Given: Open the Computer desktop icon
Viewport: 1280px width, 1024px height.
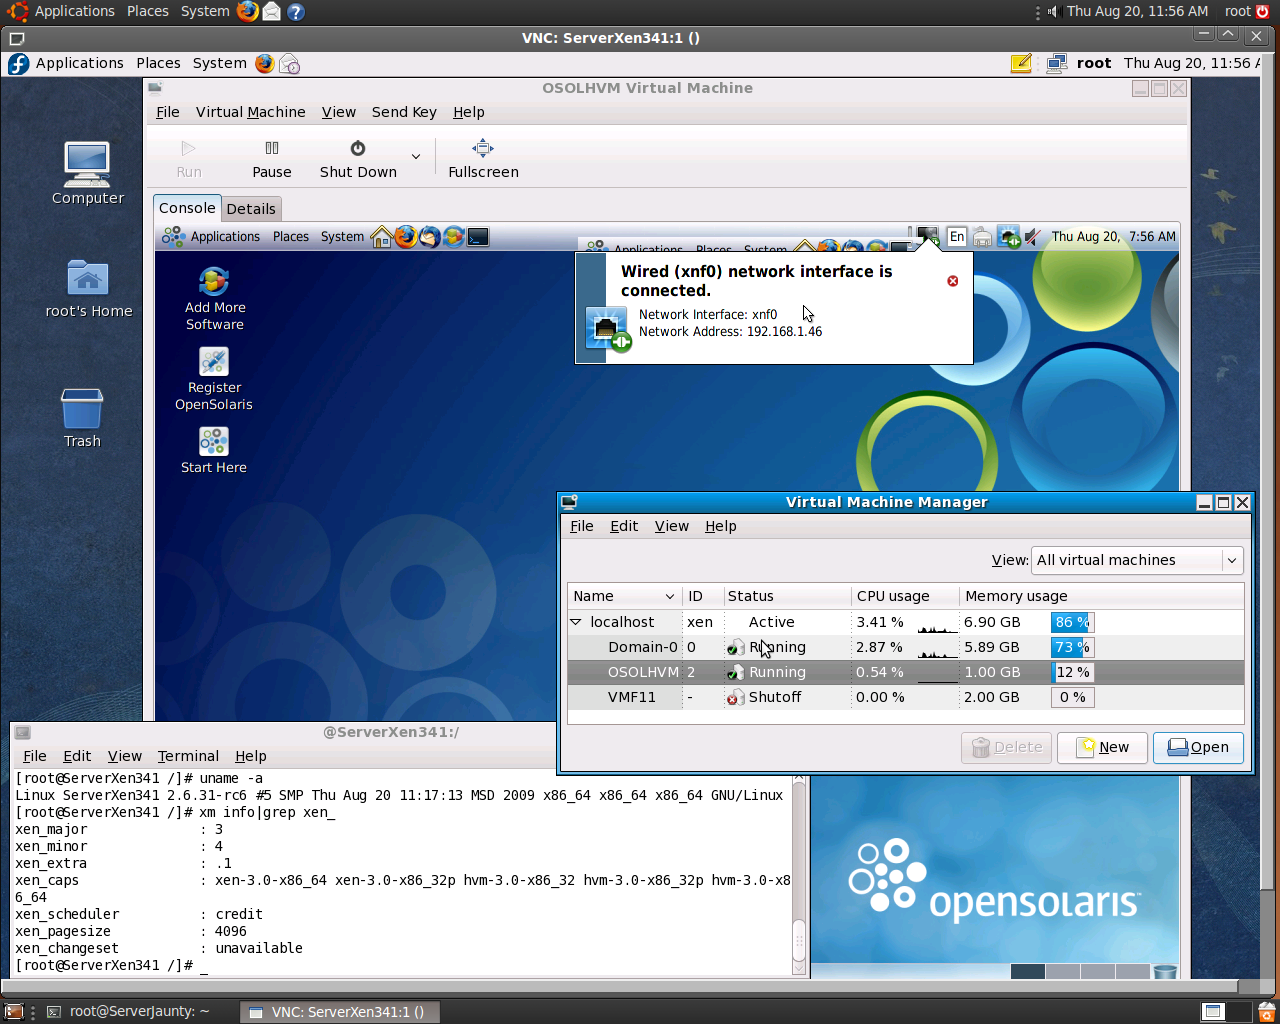Looking at the screenshot, I should [88, 173].
